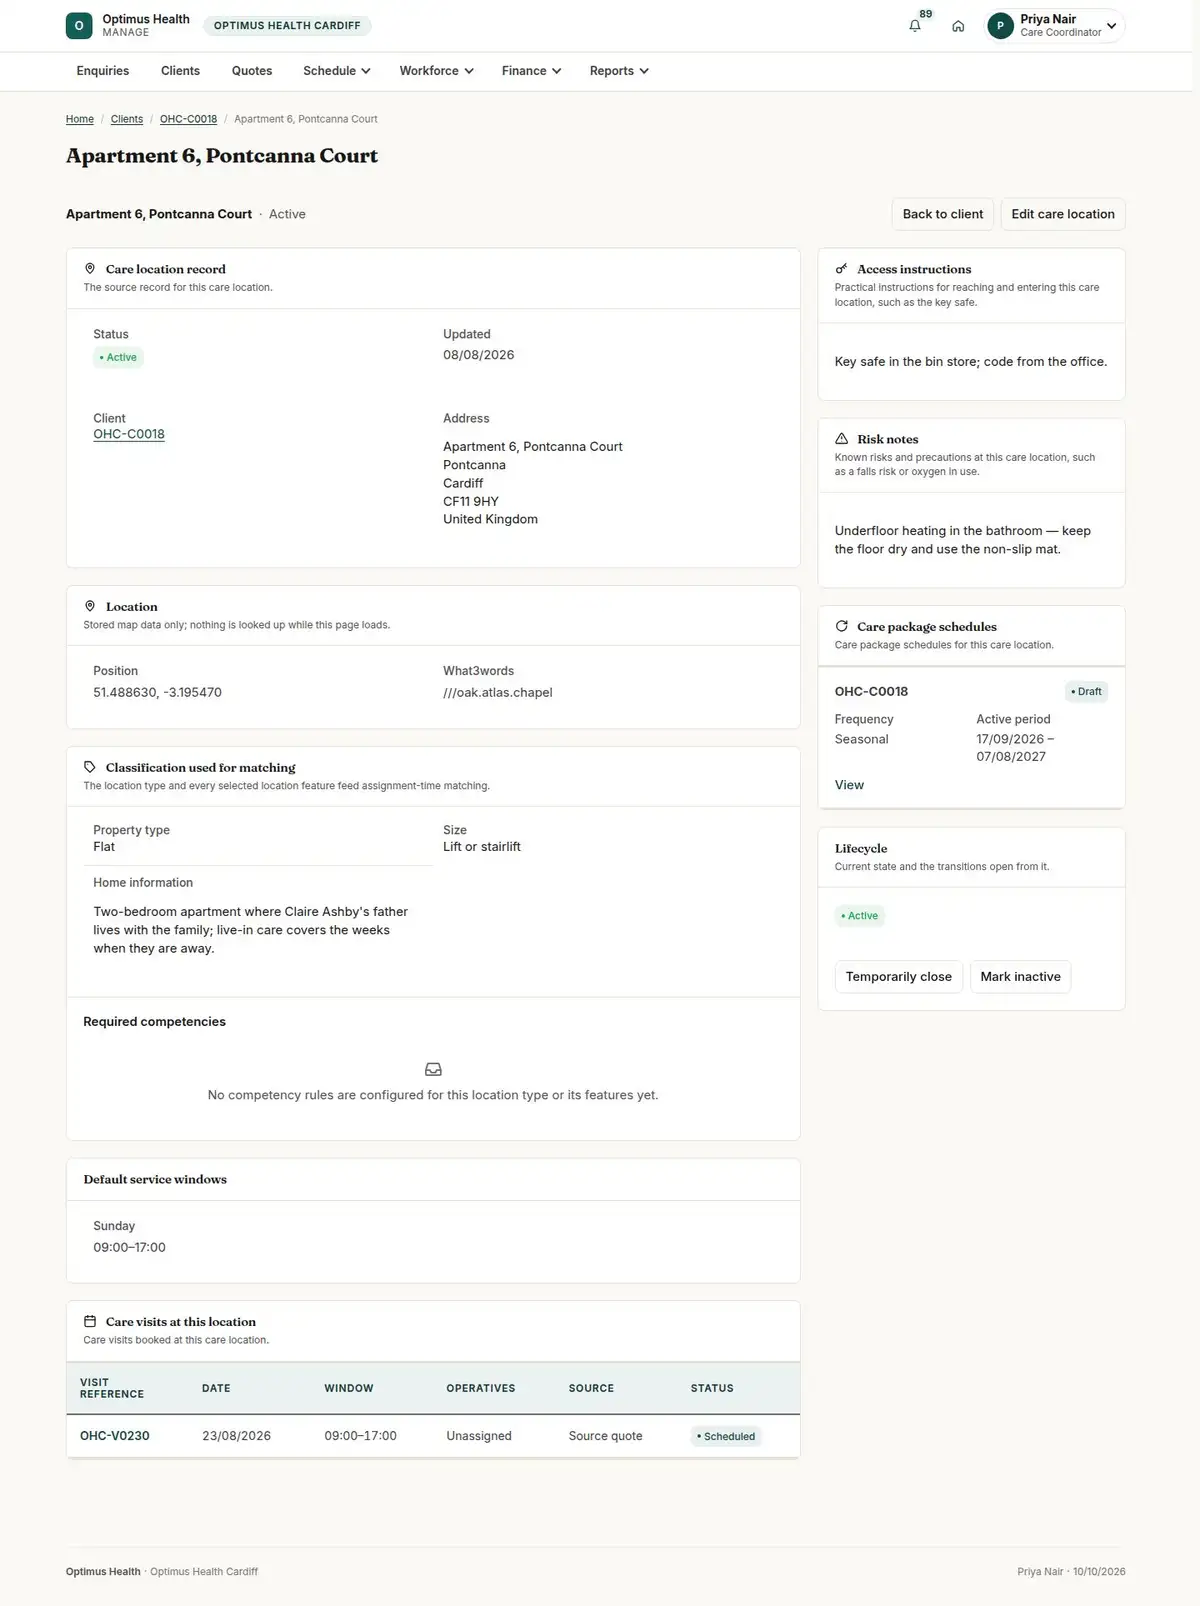
Task: Click the Care visits calendar icon
Action: (90, 1321)
